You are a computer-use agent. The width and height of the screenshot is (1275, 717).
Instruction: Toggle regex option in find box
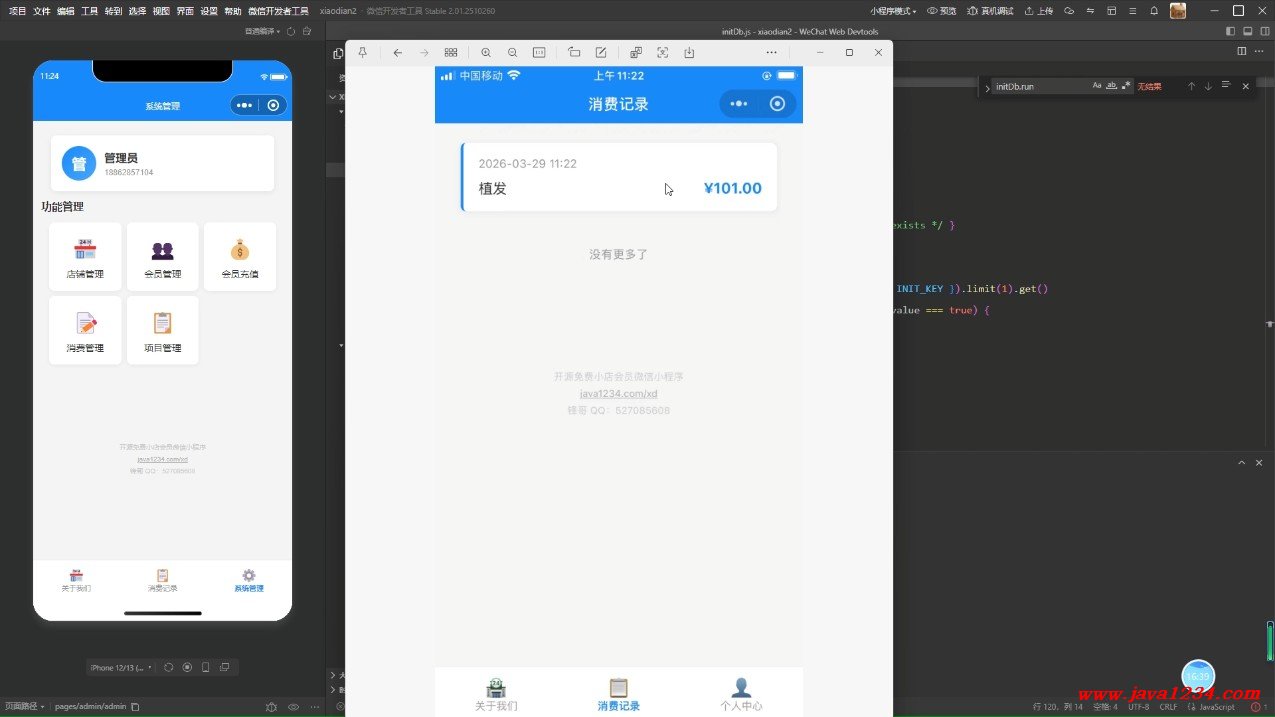(1126, 86)
